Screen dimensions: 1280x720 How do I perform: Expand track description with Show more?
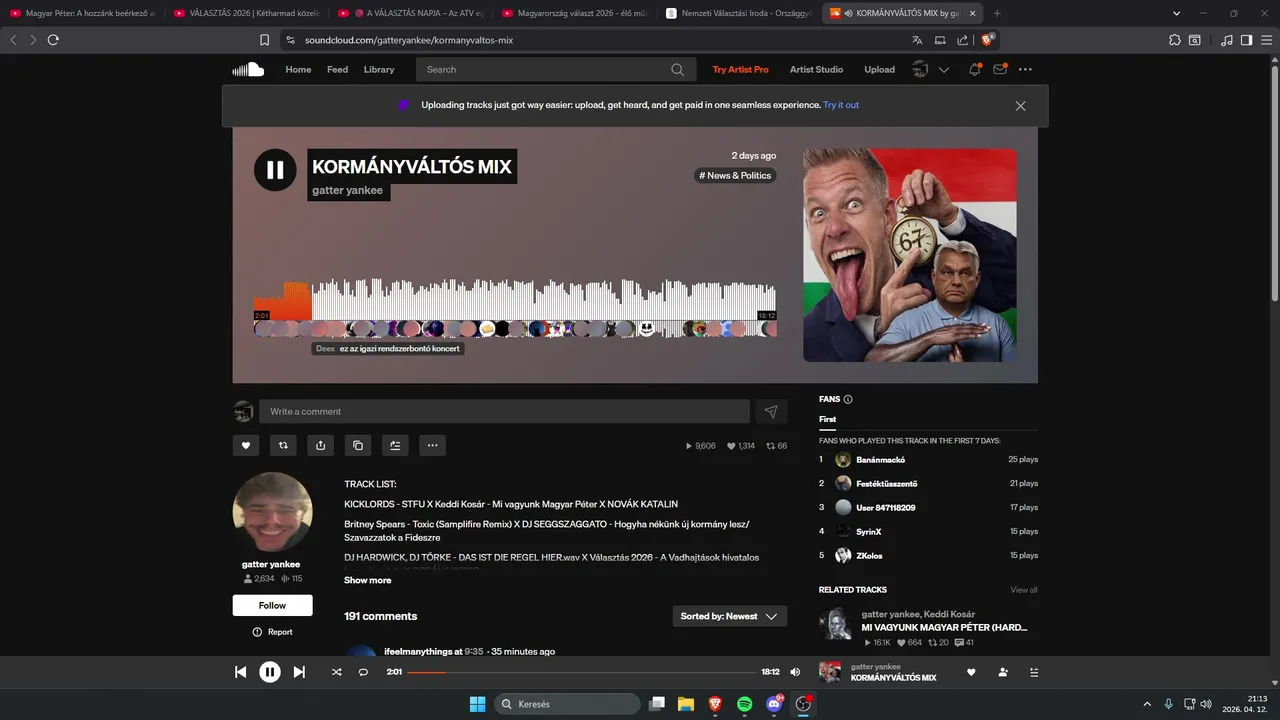point(368,580)
